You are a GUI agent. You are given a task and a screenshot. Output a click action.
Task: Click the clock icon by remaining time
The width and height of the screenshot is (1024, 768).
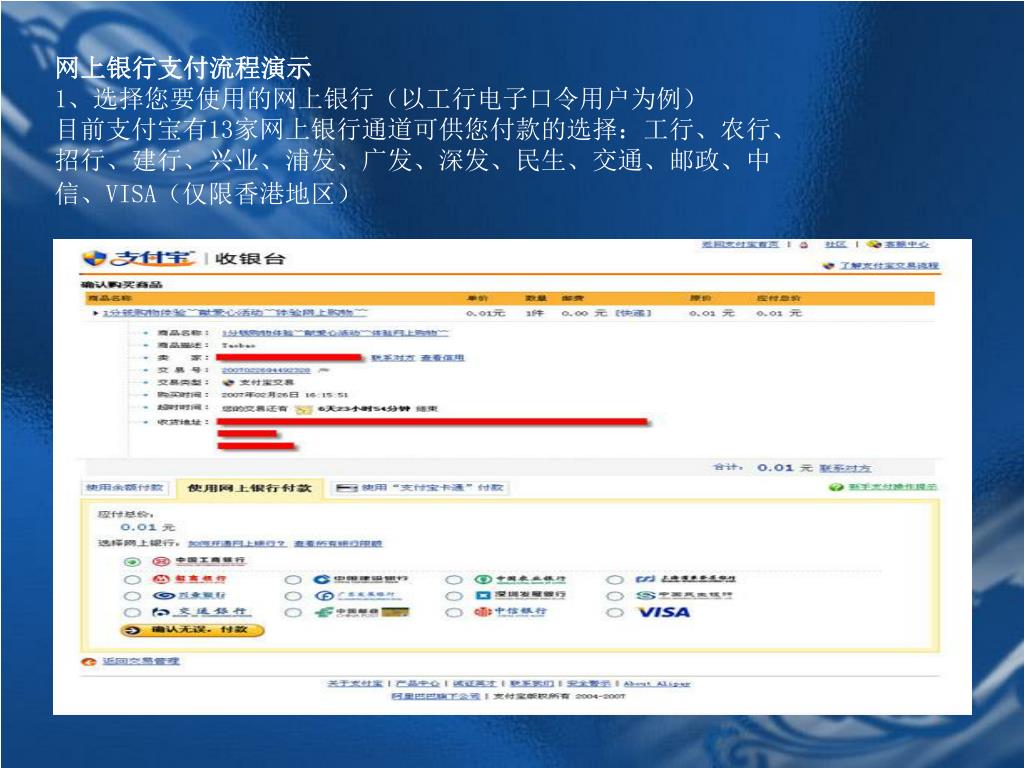pos(303,409)
